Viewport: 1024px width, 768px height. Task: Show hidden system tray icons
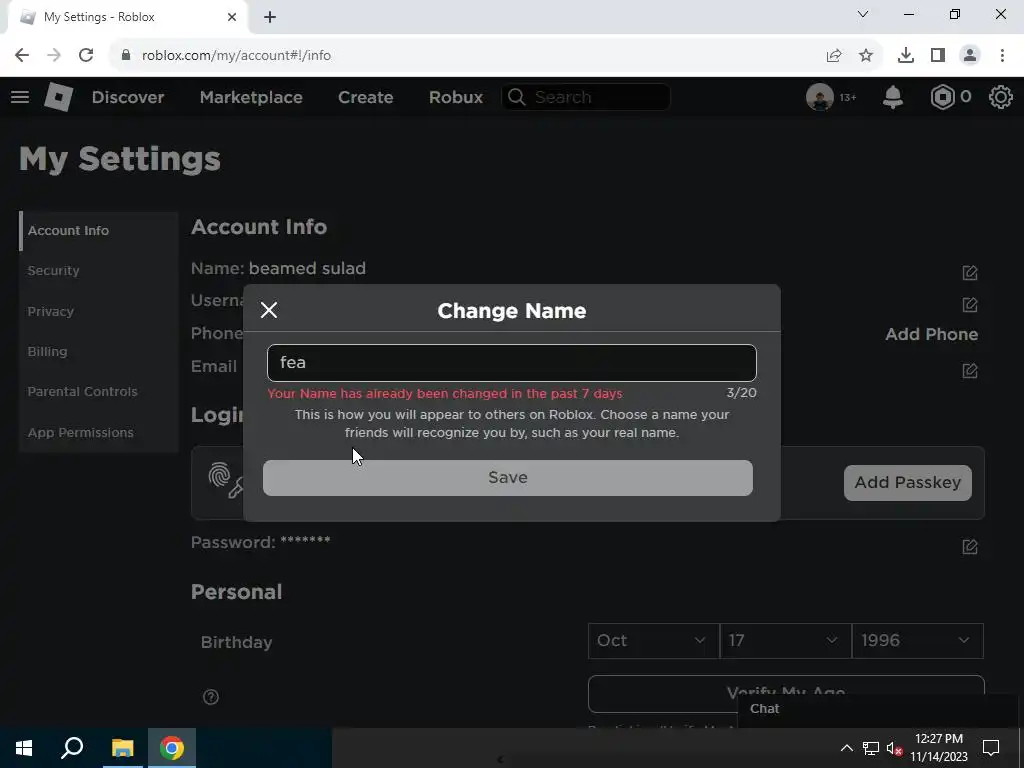[846, 748]
